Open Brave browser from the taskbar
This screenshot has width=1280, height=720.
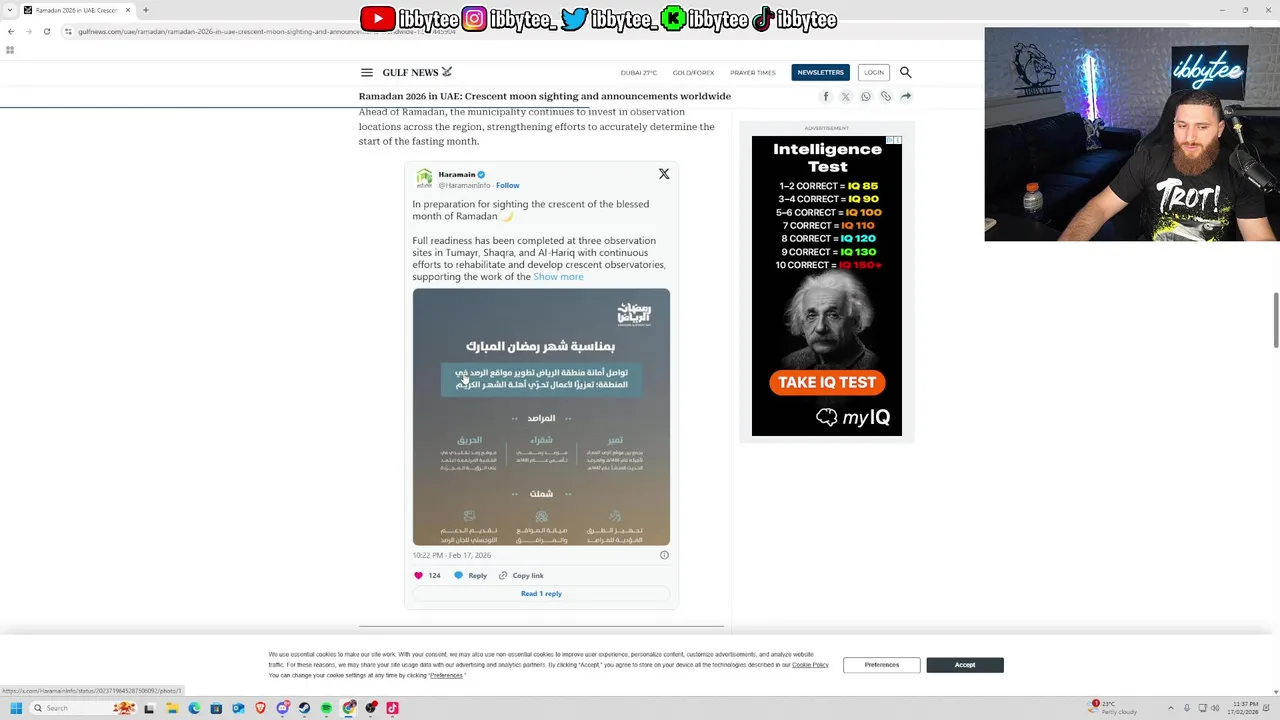(261, 708)
